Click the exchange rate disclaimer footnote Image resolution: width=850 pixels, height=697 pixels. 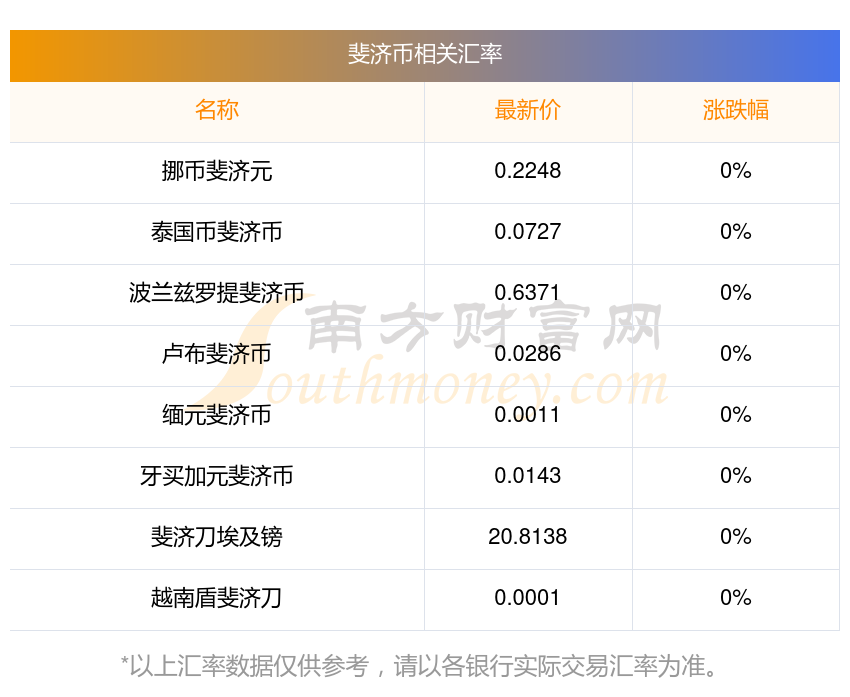click(x=425, y=666)
